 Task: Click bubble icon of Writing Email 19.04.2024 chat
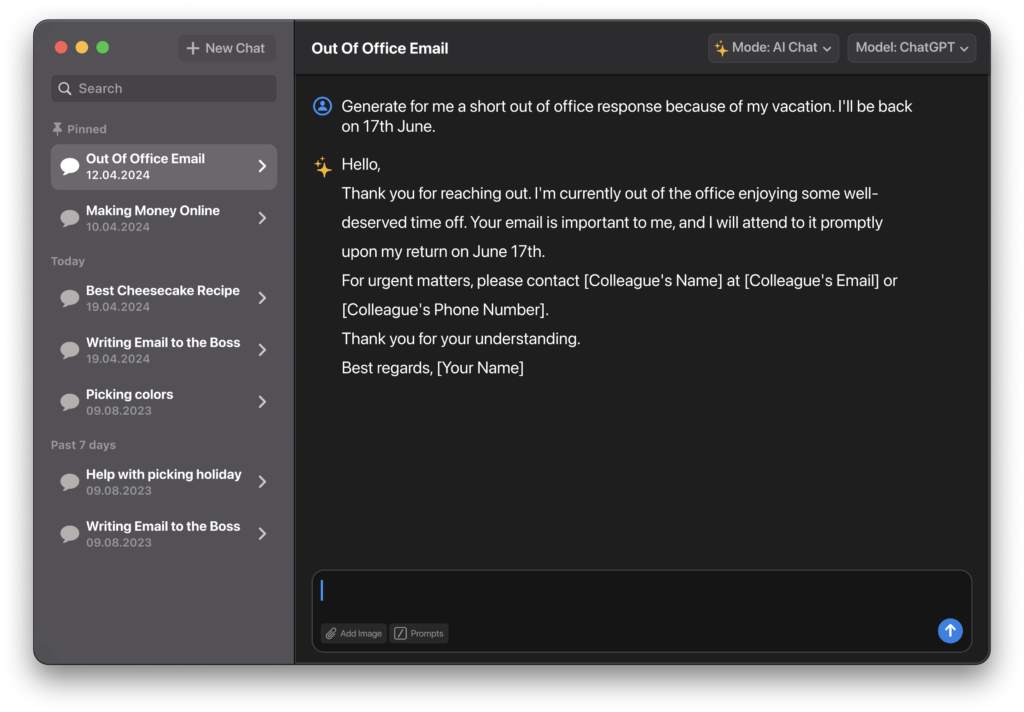click(x=70, y=350)
